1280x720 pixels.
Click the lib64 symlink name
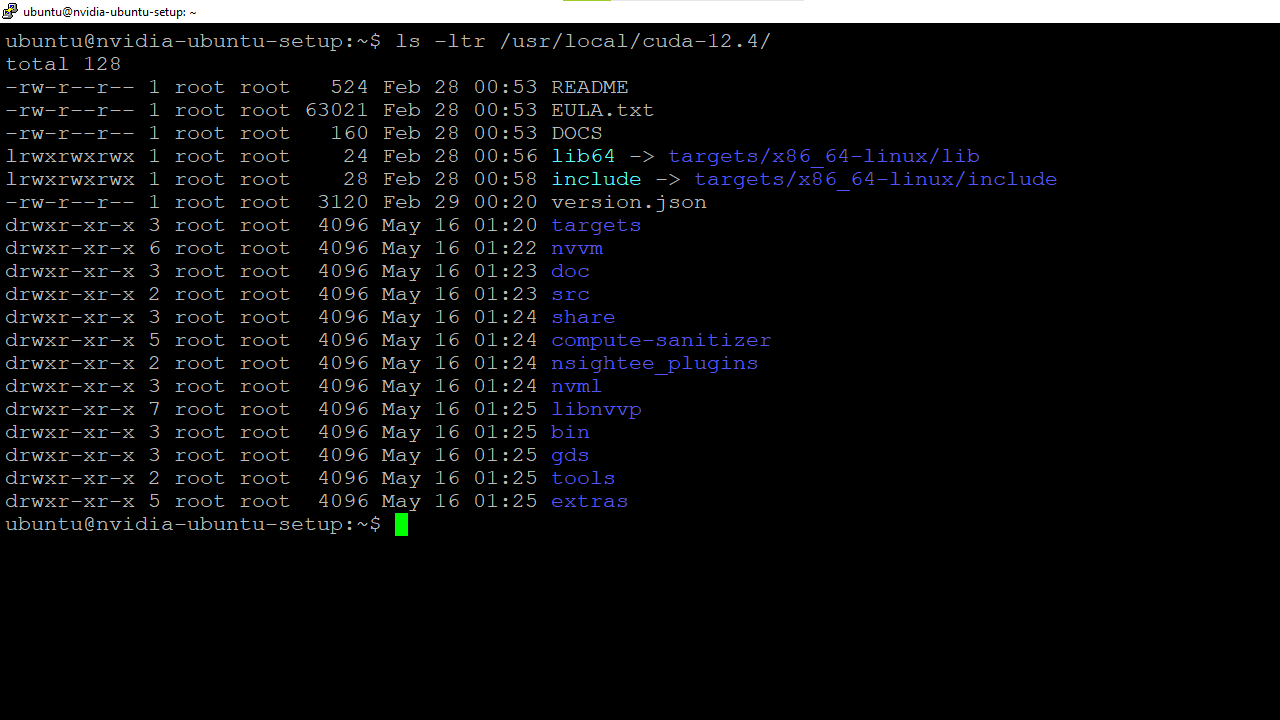pos(583,156)
